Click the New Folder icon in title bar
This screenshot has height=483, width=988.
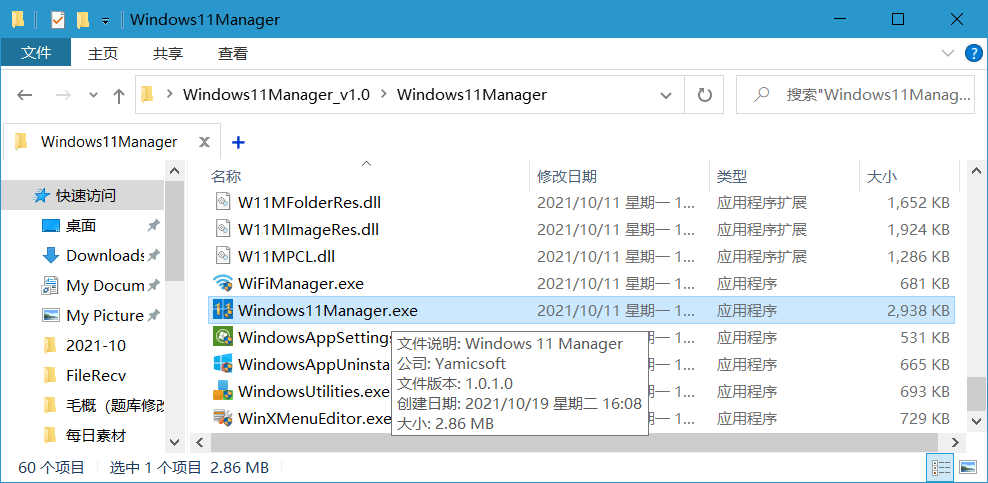(x=83, y=20)
